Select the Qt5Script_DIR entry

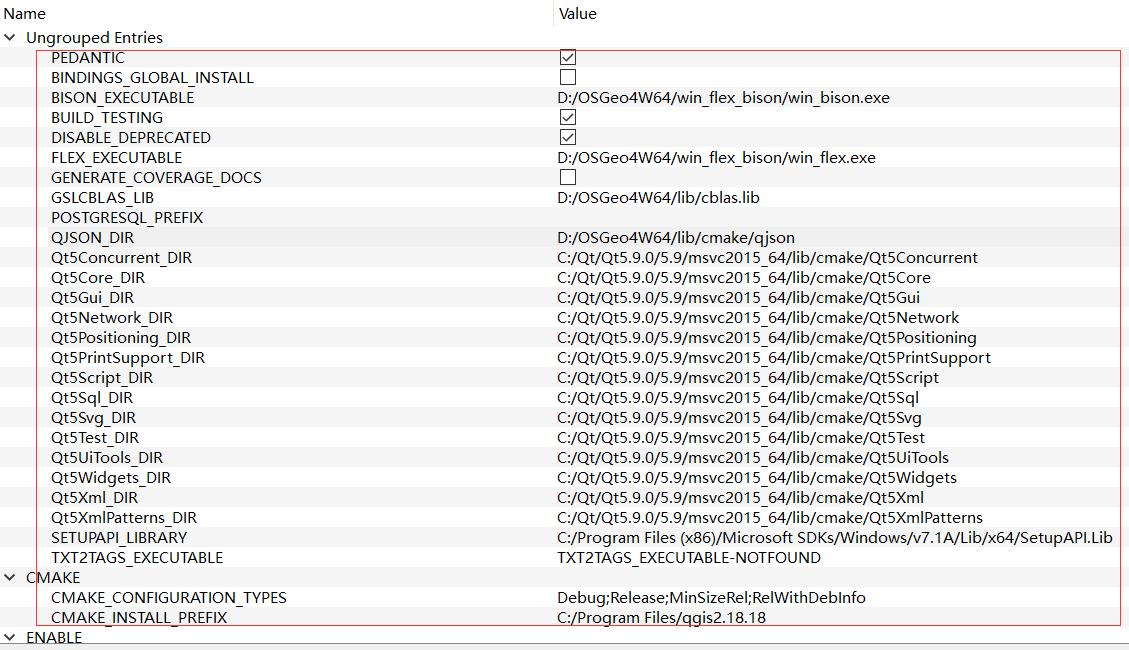pyautogui.click(x=102, y=378)
